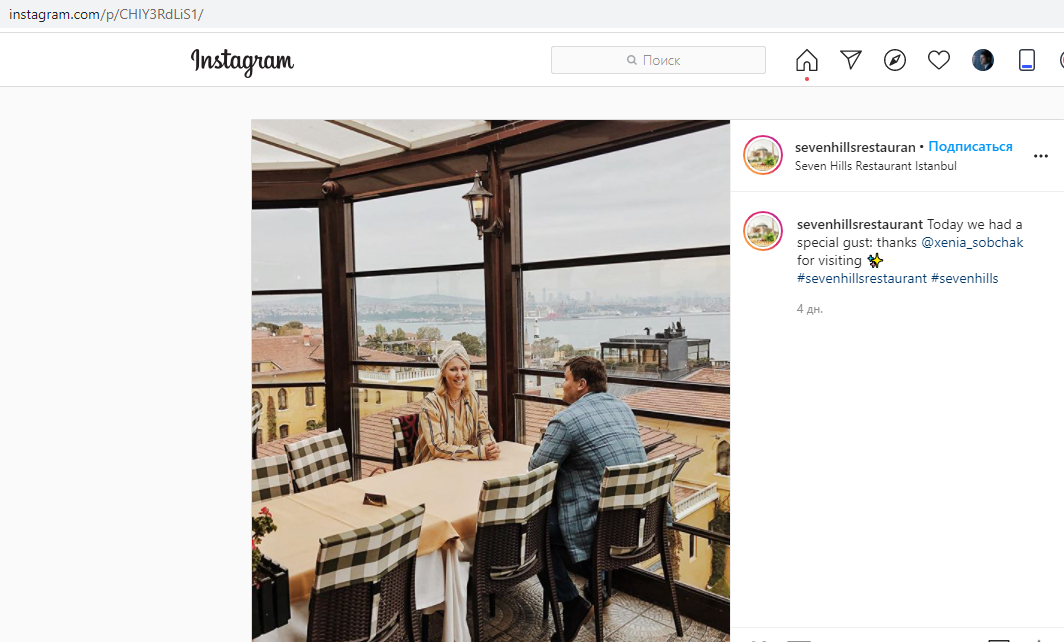This screenshot has width=1064, height=642.
Task: Open the Activity heart icon
Action: pos(939,60)
